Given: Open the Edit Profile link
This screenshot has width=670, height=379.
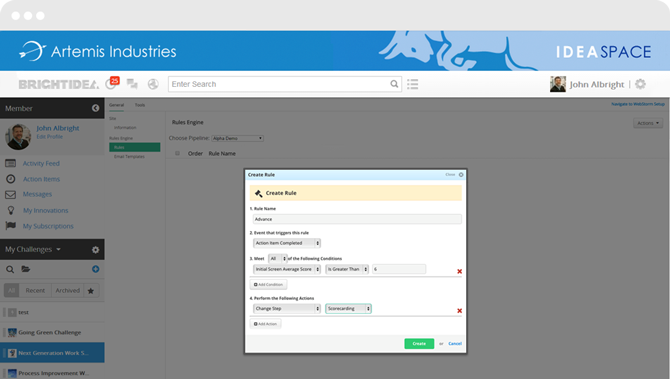Looking at the screenshot, I should [50, 137].
